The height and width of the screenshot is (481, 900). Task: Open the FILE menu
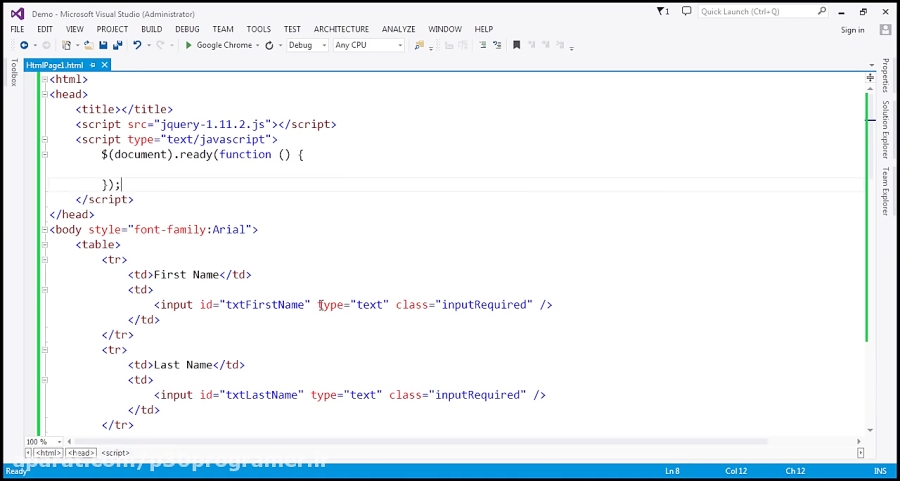(x=17, y=29)
